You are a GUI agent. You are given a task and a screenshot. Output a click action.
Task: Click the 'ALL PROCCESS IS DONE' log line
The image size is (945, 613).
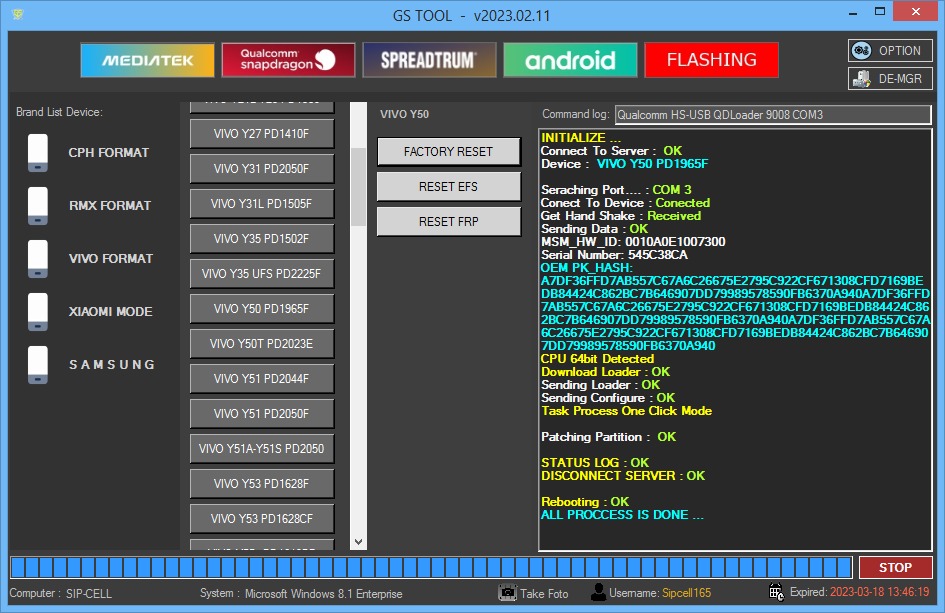[622, 515]
